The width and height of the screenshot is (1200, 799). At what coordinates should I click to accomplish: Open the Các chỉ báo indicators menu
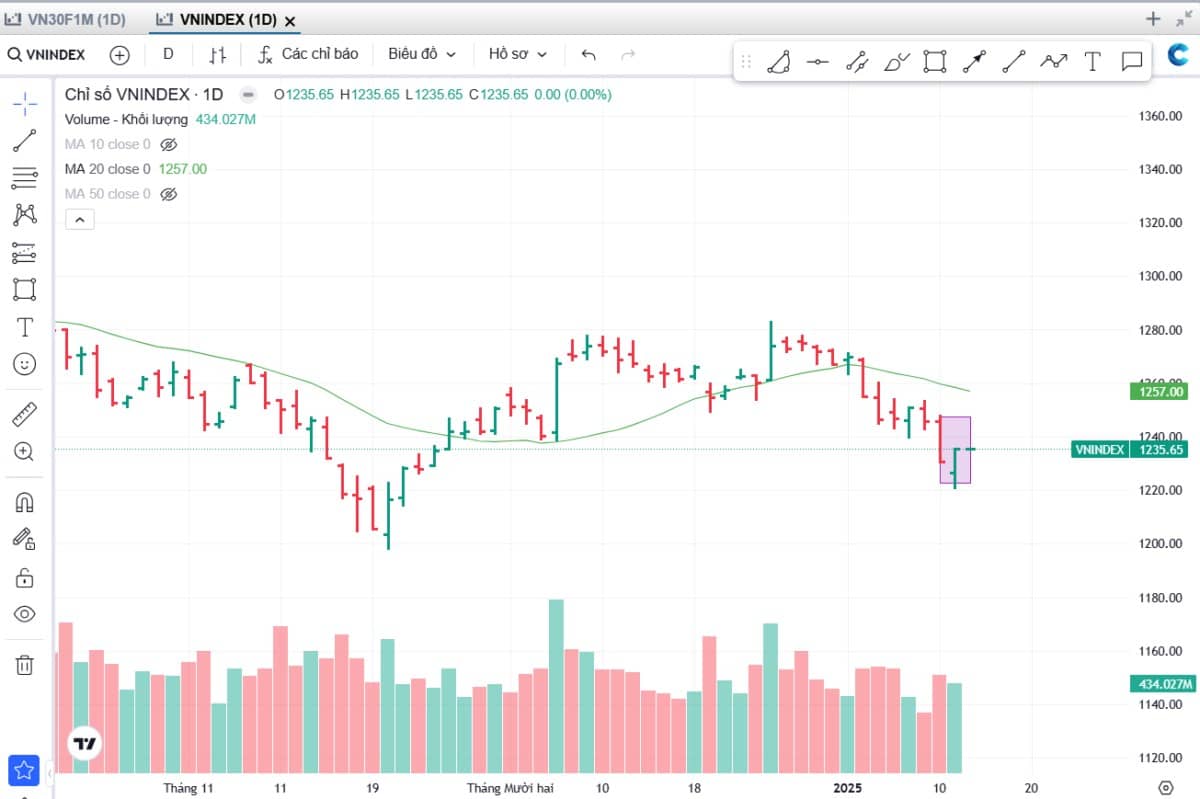tap(308, 54)
